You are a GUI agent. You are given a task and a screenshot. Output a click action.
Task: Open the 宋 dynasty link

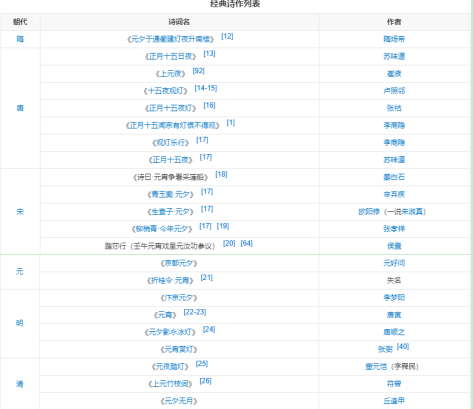[x=20, y=212]
